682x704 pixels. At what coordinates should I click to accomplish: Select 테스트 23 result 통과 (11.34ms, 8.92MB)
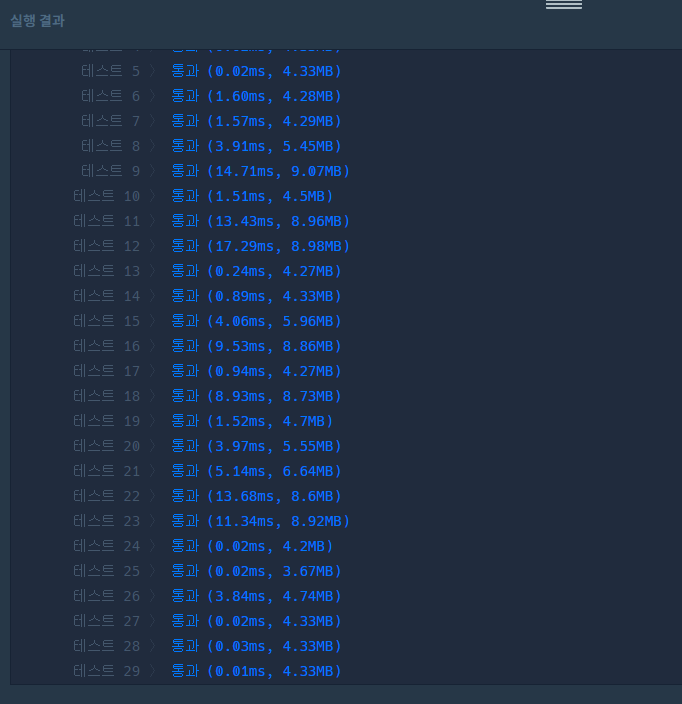click(x=260, y=521)
